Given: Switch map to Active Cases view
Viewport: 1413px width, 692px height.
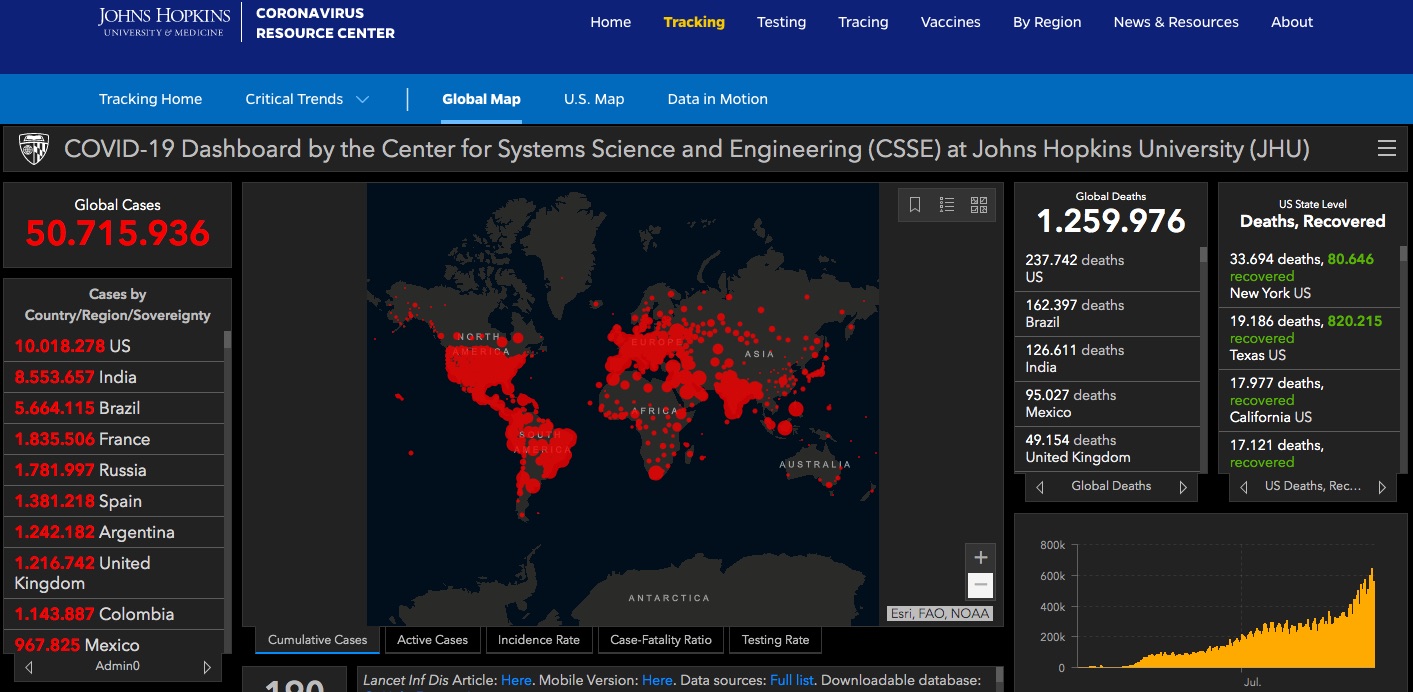Looking at the screenshot, I should (x=432, y=640).
